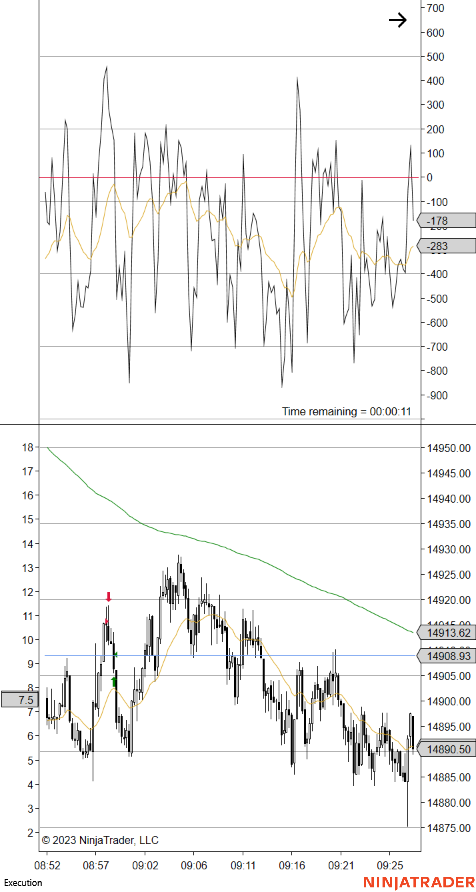
Task: Click the 0 label on indicator axis
Action: [x=430, y=177]
